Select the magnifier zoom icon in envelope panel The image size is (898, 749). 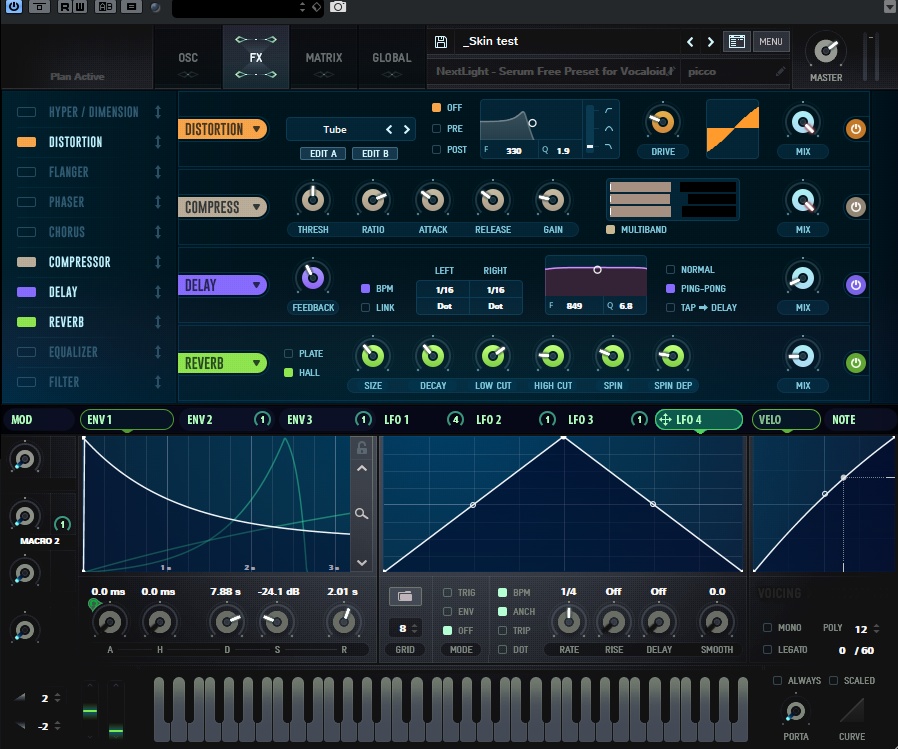click(x=361, y=513)
